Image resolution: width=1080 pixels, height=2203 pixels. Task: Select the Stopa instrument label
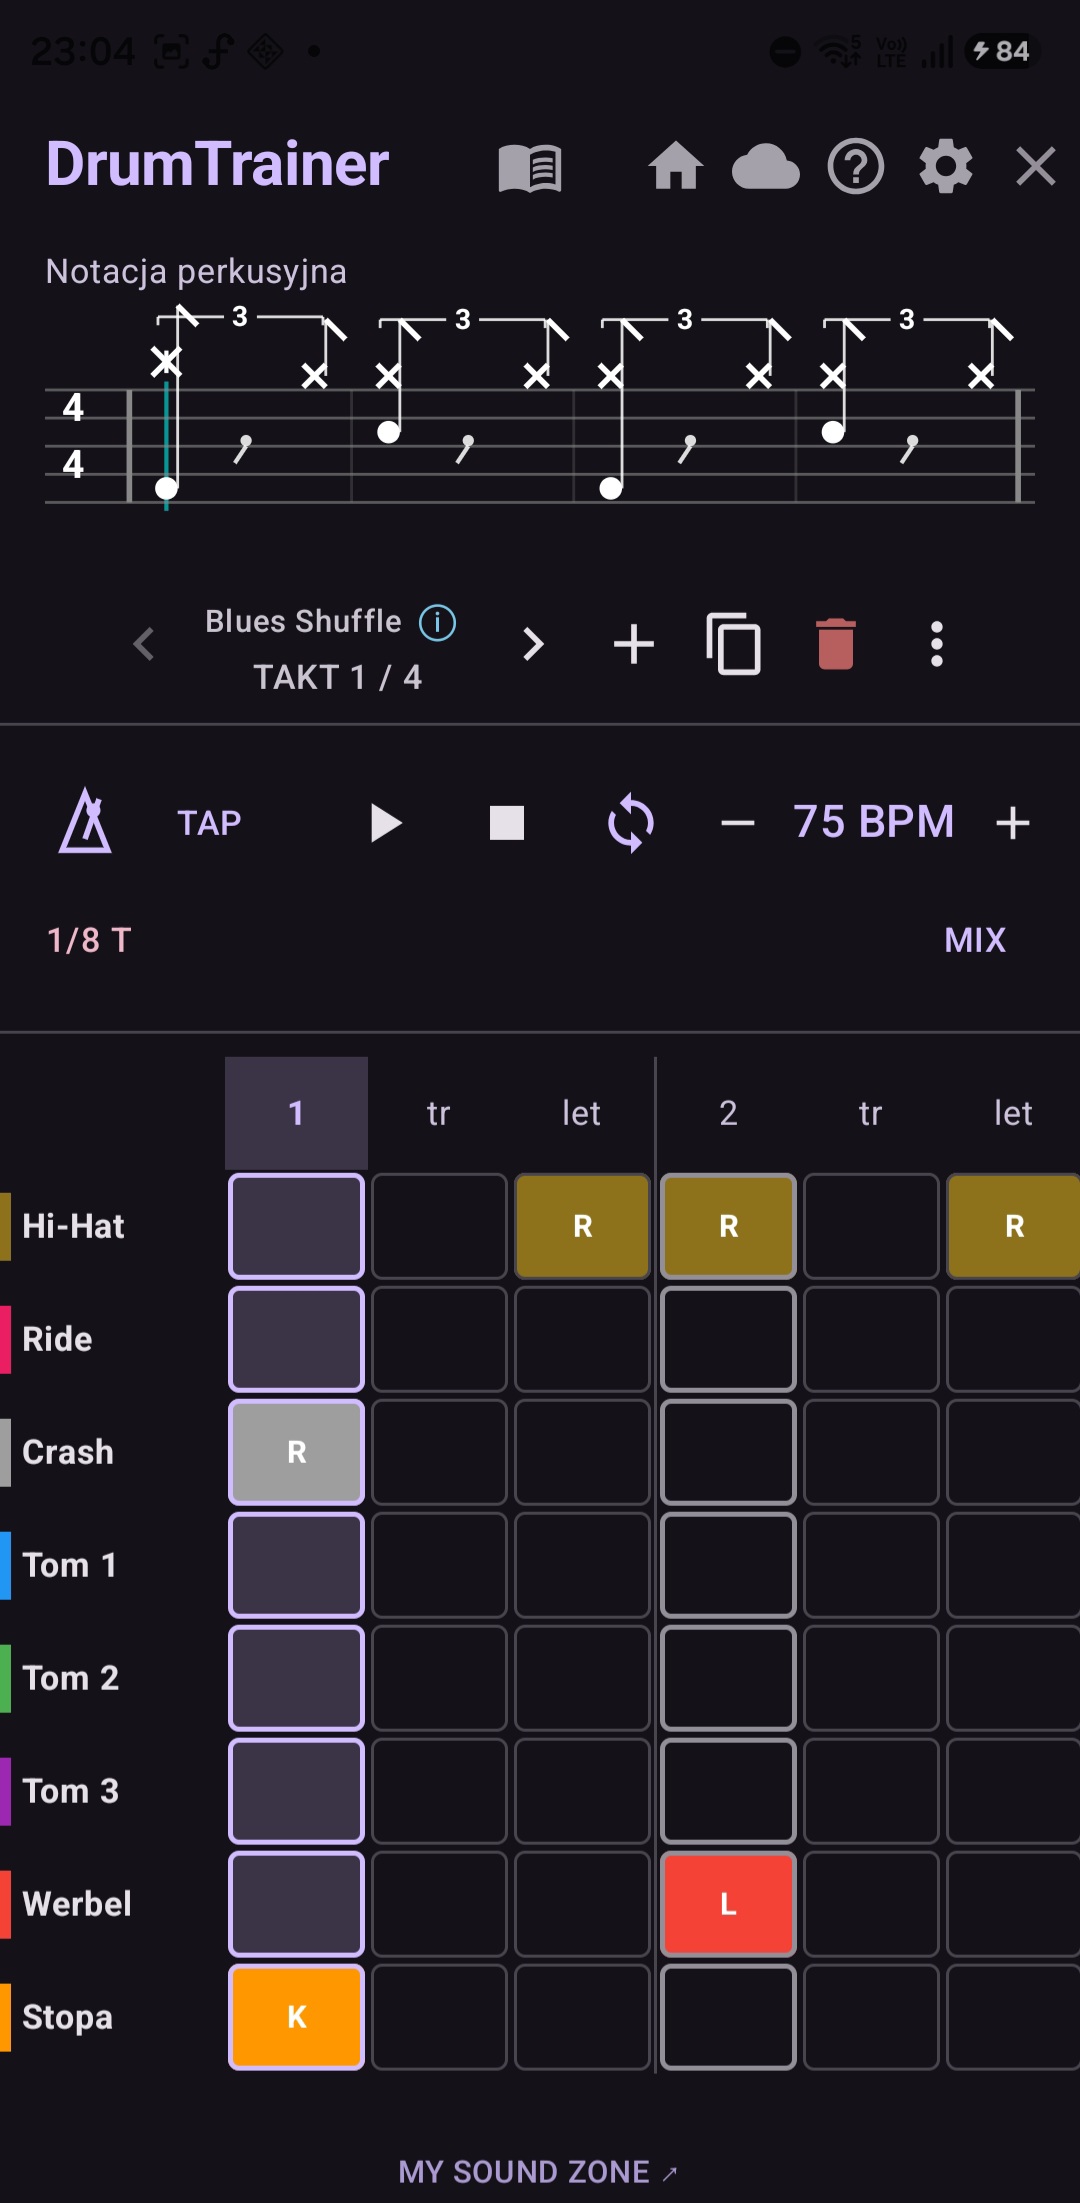point(67,2017)
